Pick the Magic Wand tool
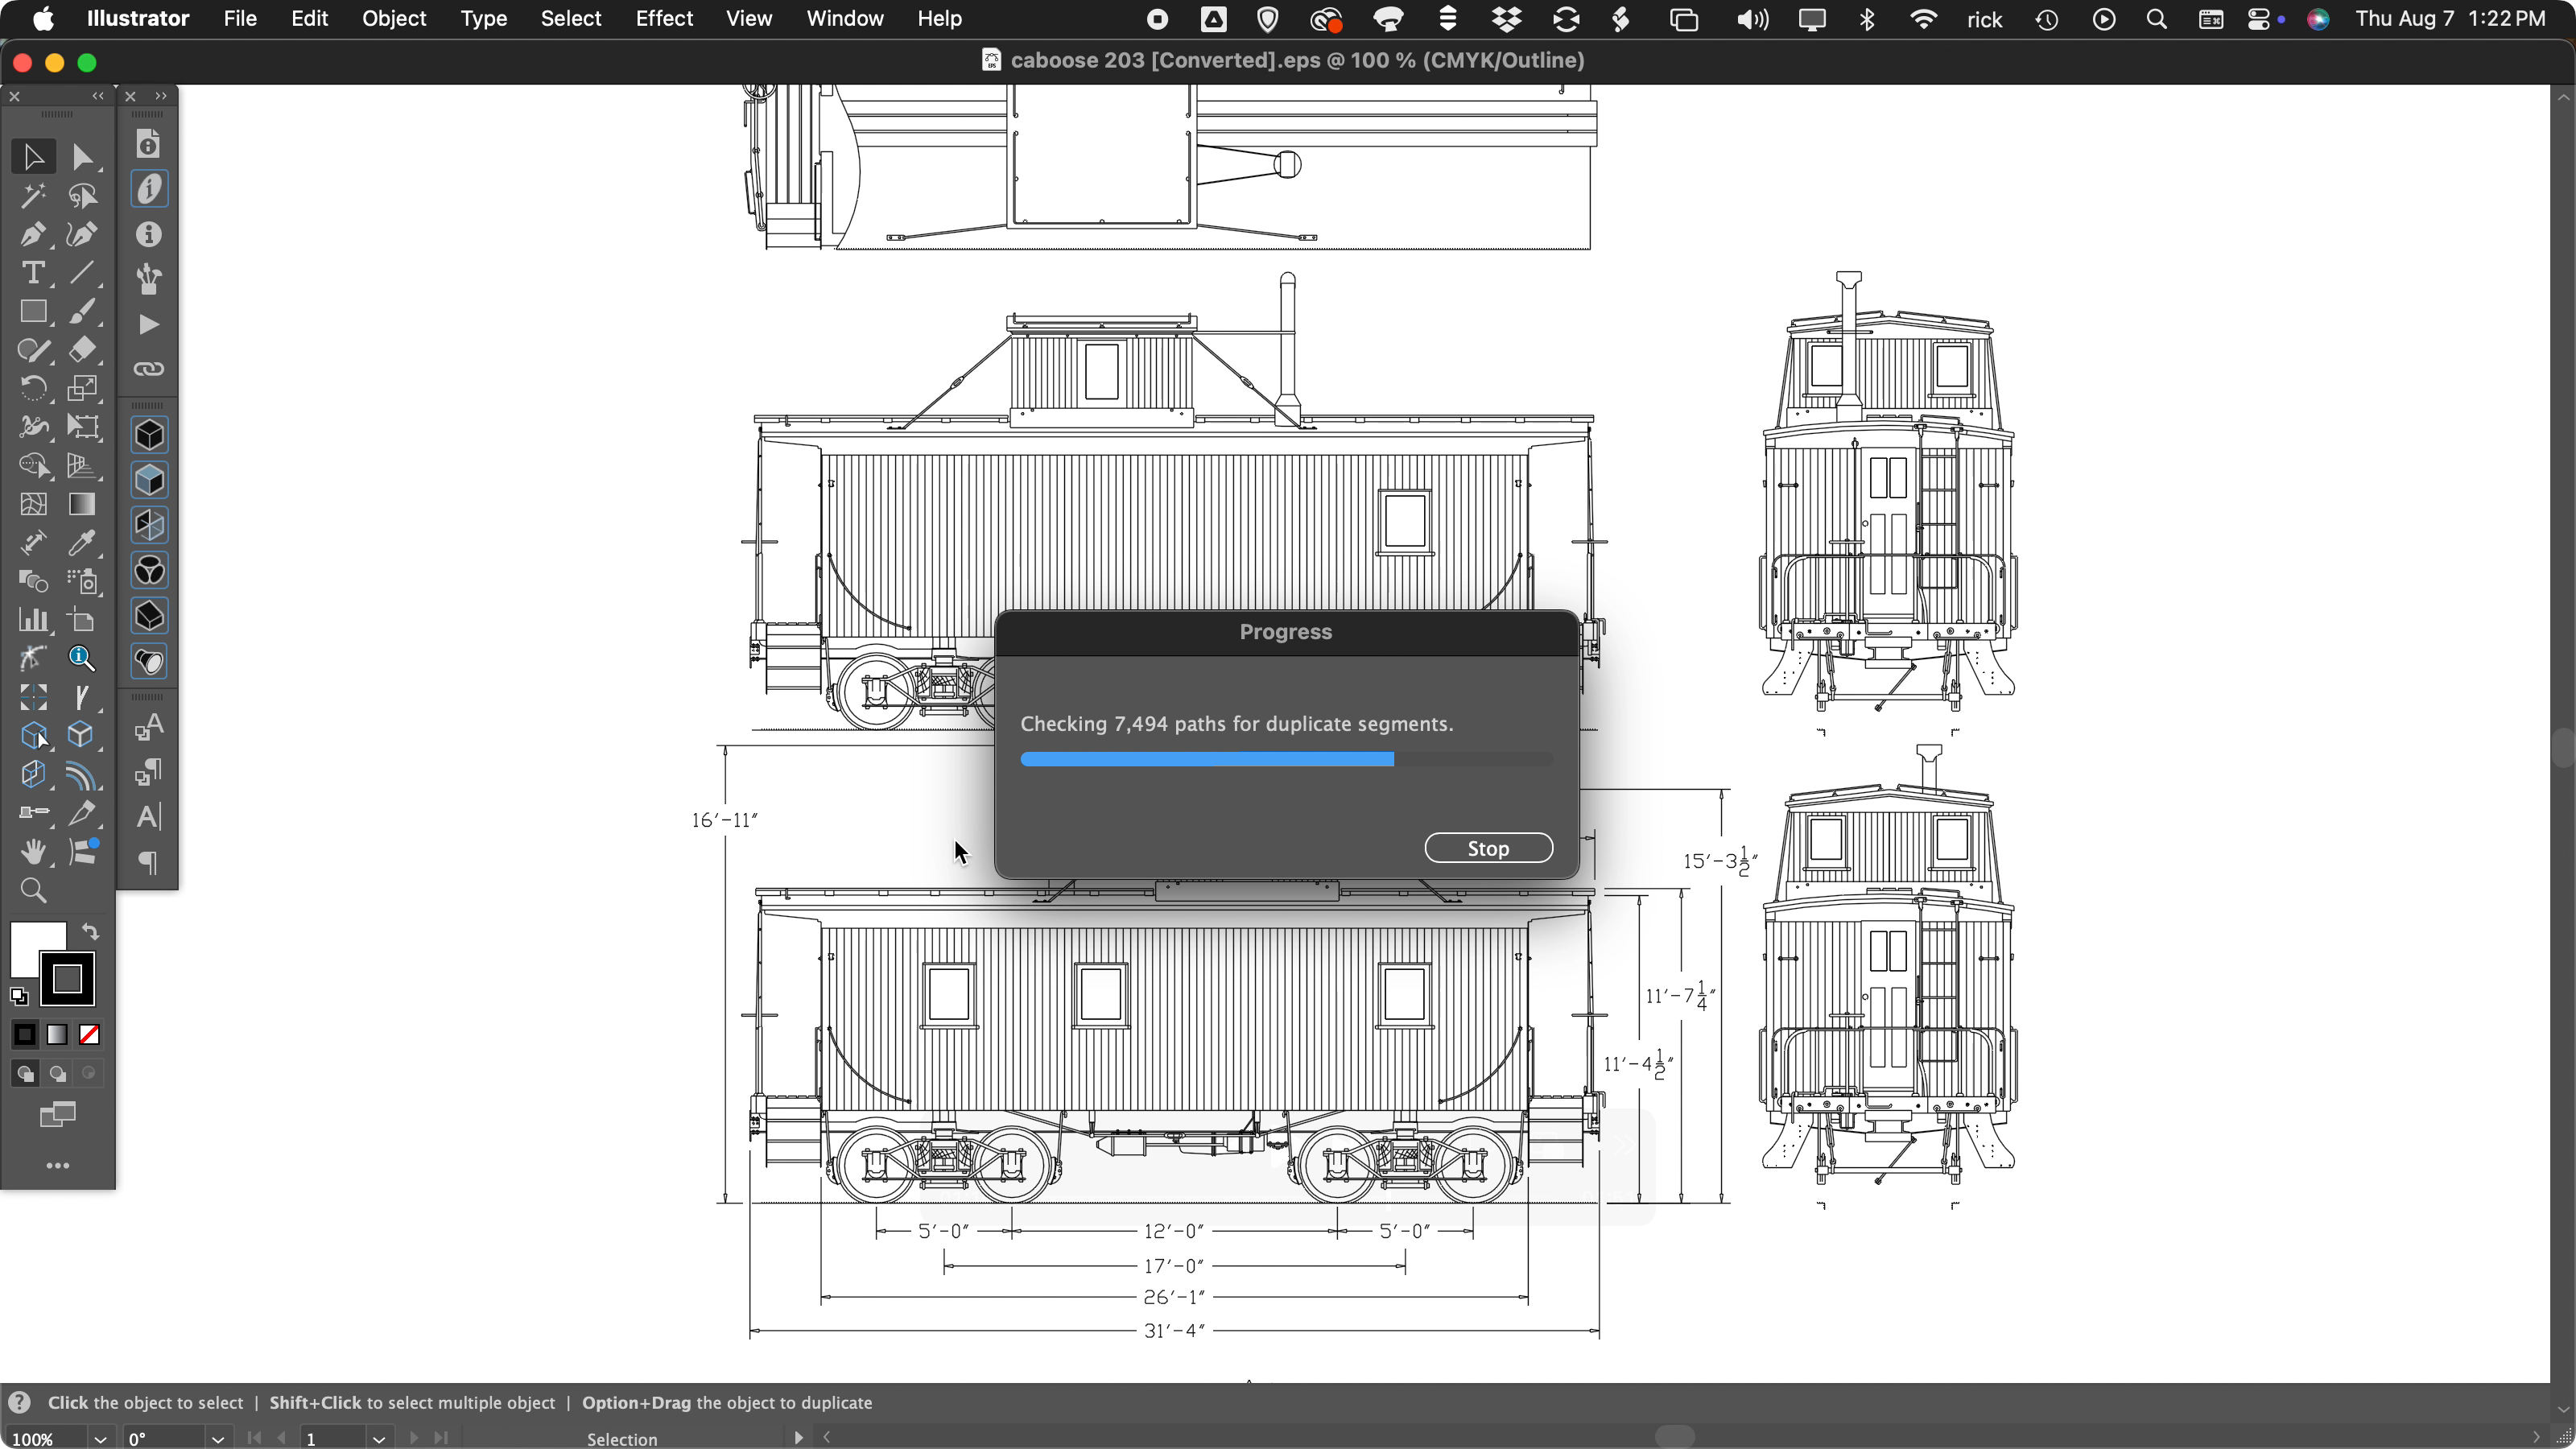This screenshot has width=2576, height=1449. point(33,196)
